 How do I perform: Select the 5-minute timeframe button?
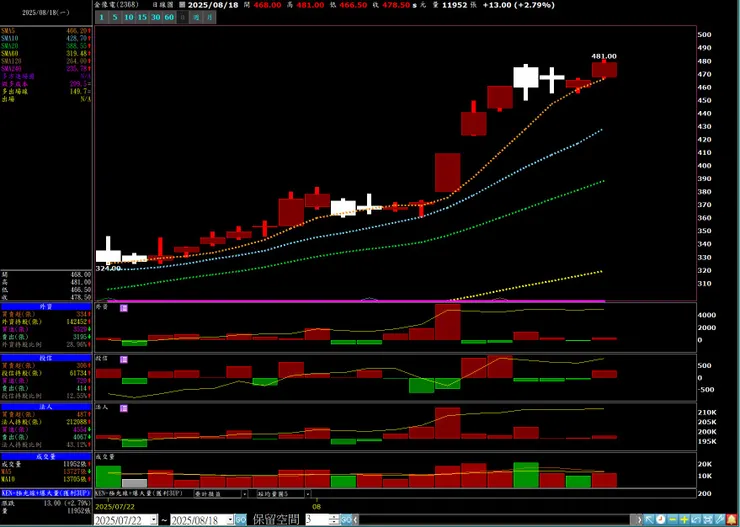coord(115,17)
